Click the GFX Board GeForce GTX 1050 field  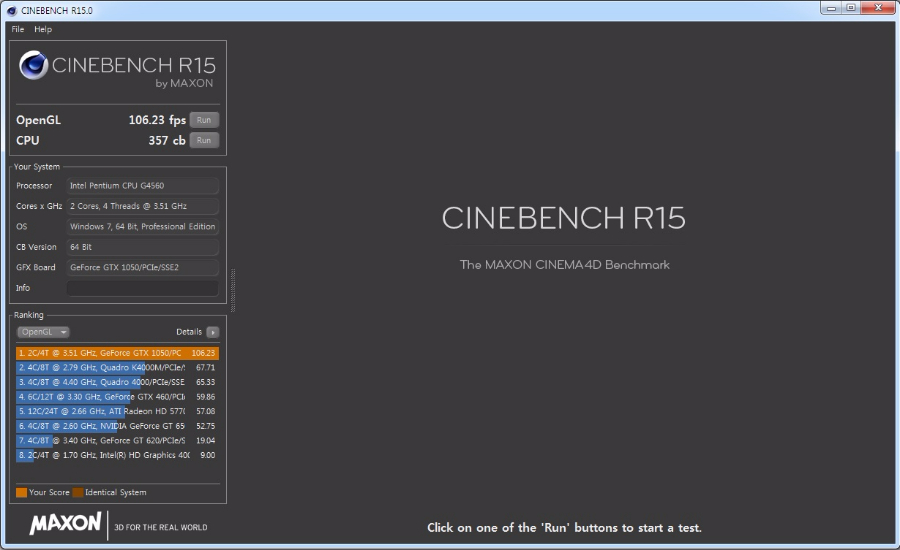[x=142, y=267]
